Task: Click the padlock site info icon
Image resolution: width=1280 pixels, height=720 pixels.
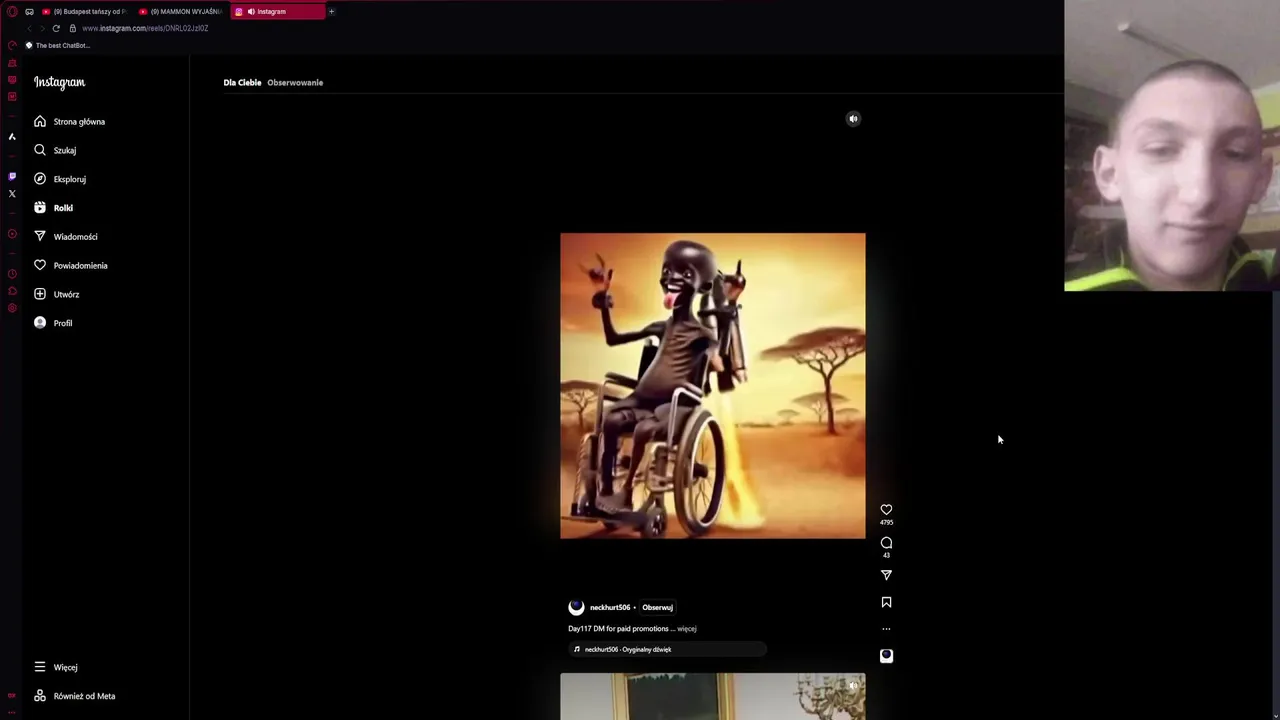Action: (x=72, y=28)
